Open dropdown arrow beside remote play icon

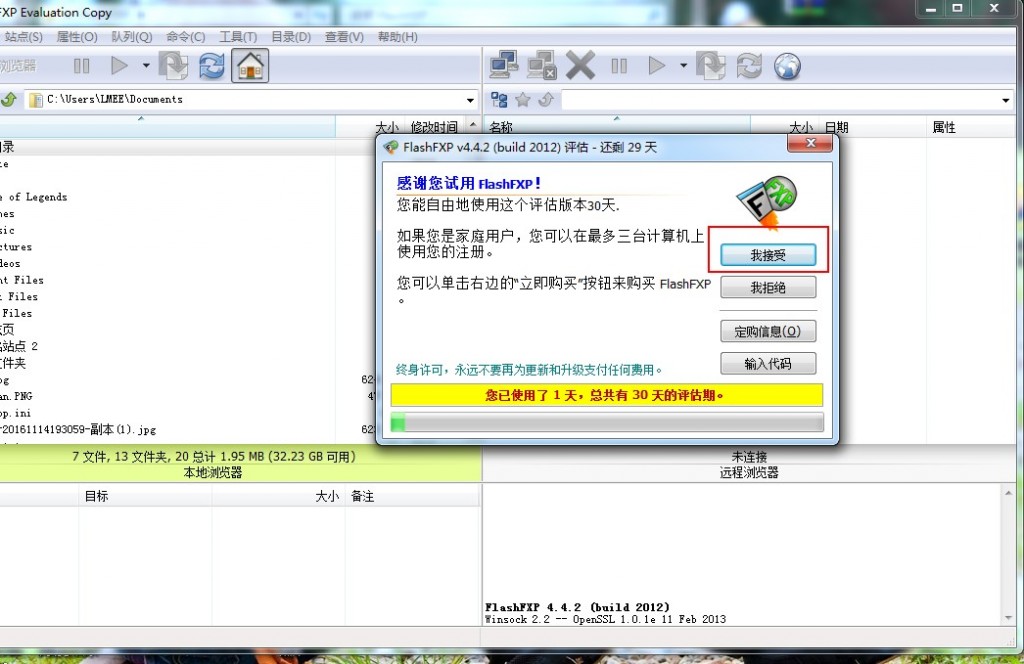(683, 65)
